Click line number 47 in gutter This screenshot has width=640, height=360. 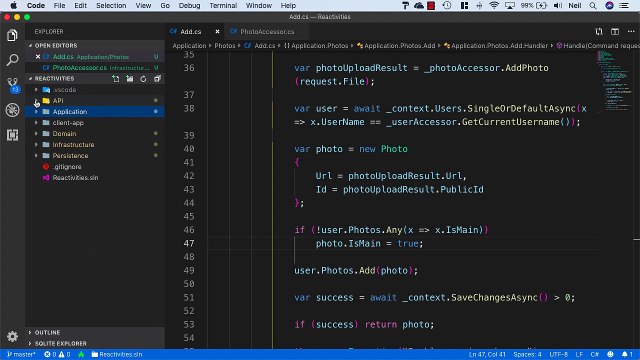[189, 243]
